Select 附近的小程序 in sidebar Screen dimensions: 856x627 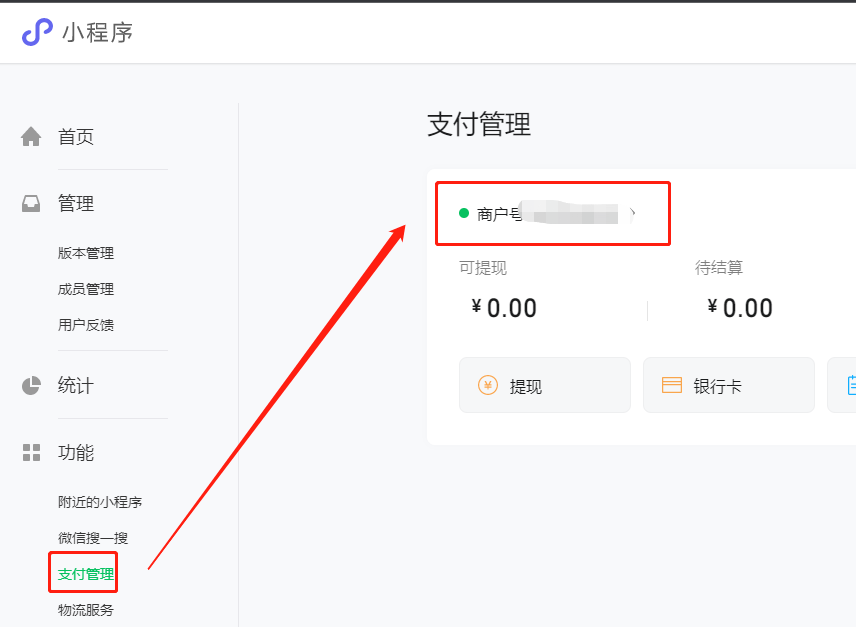click(x=100, y=502)
